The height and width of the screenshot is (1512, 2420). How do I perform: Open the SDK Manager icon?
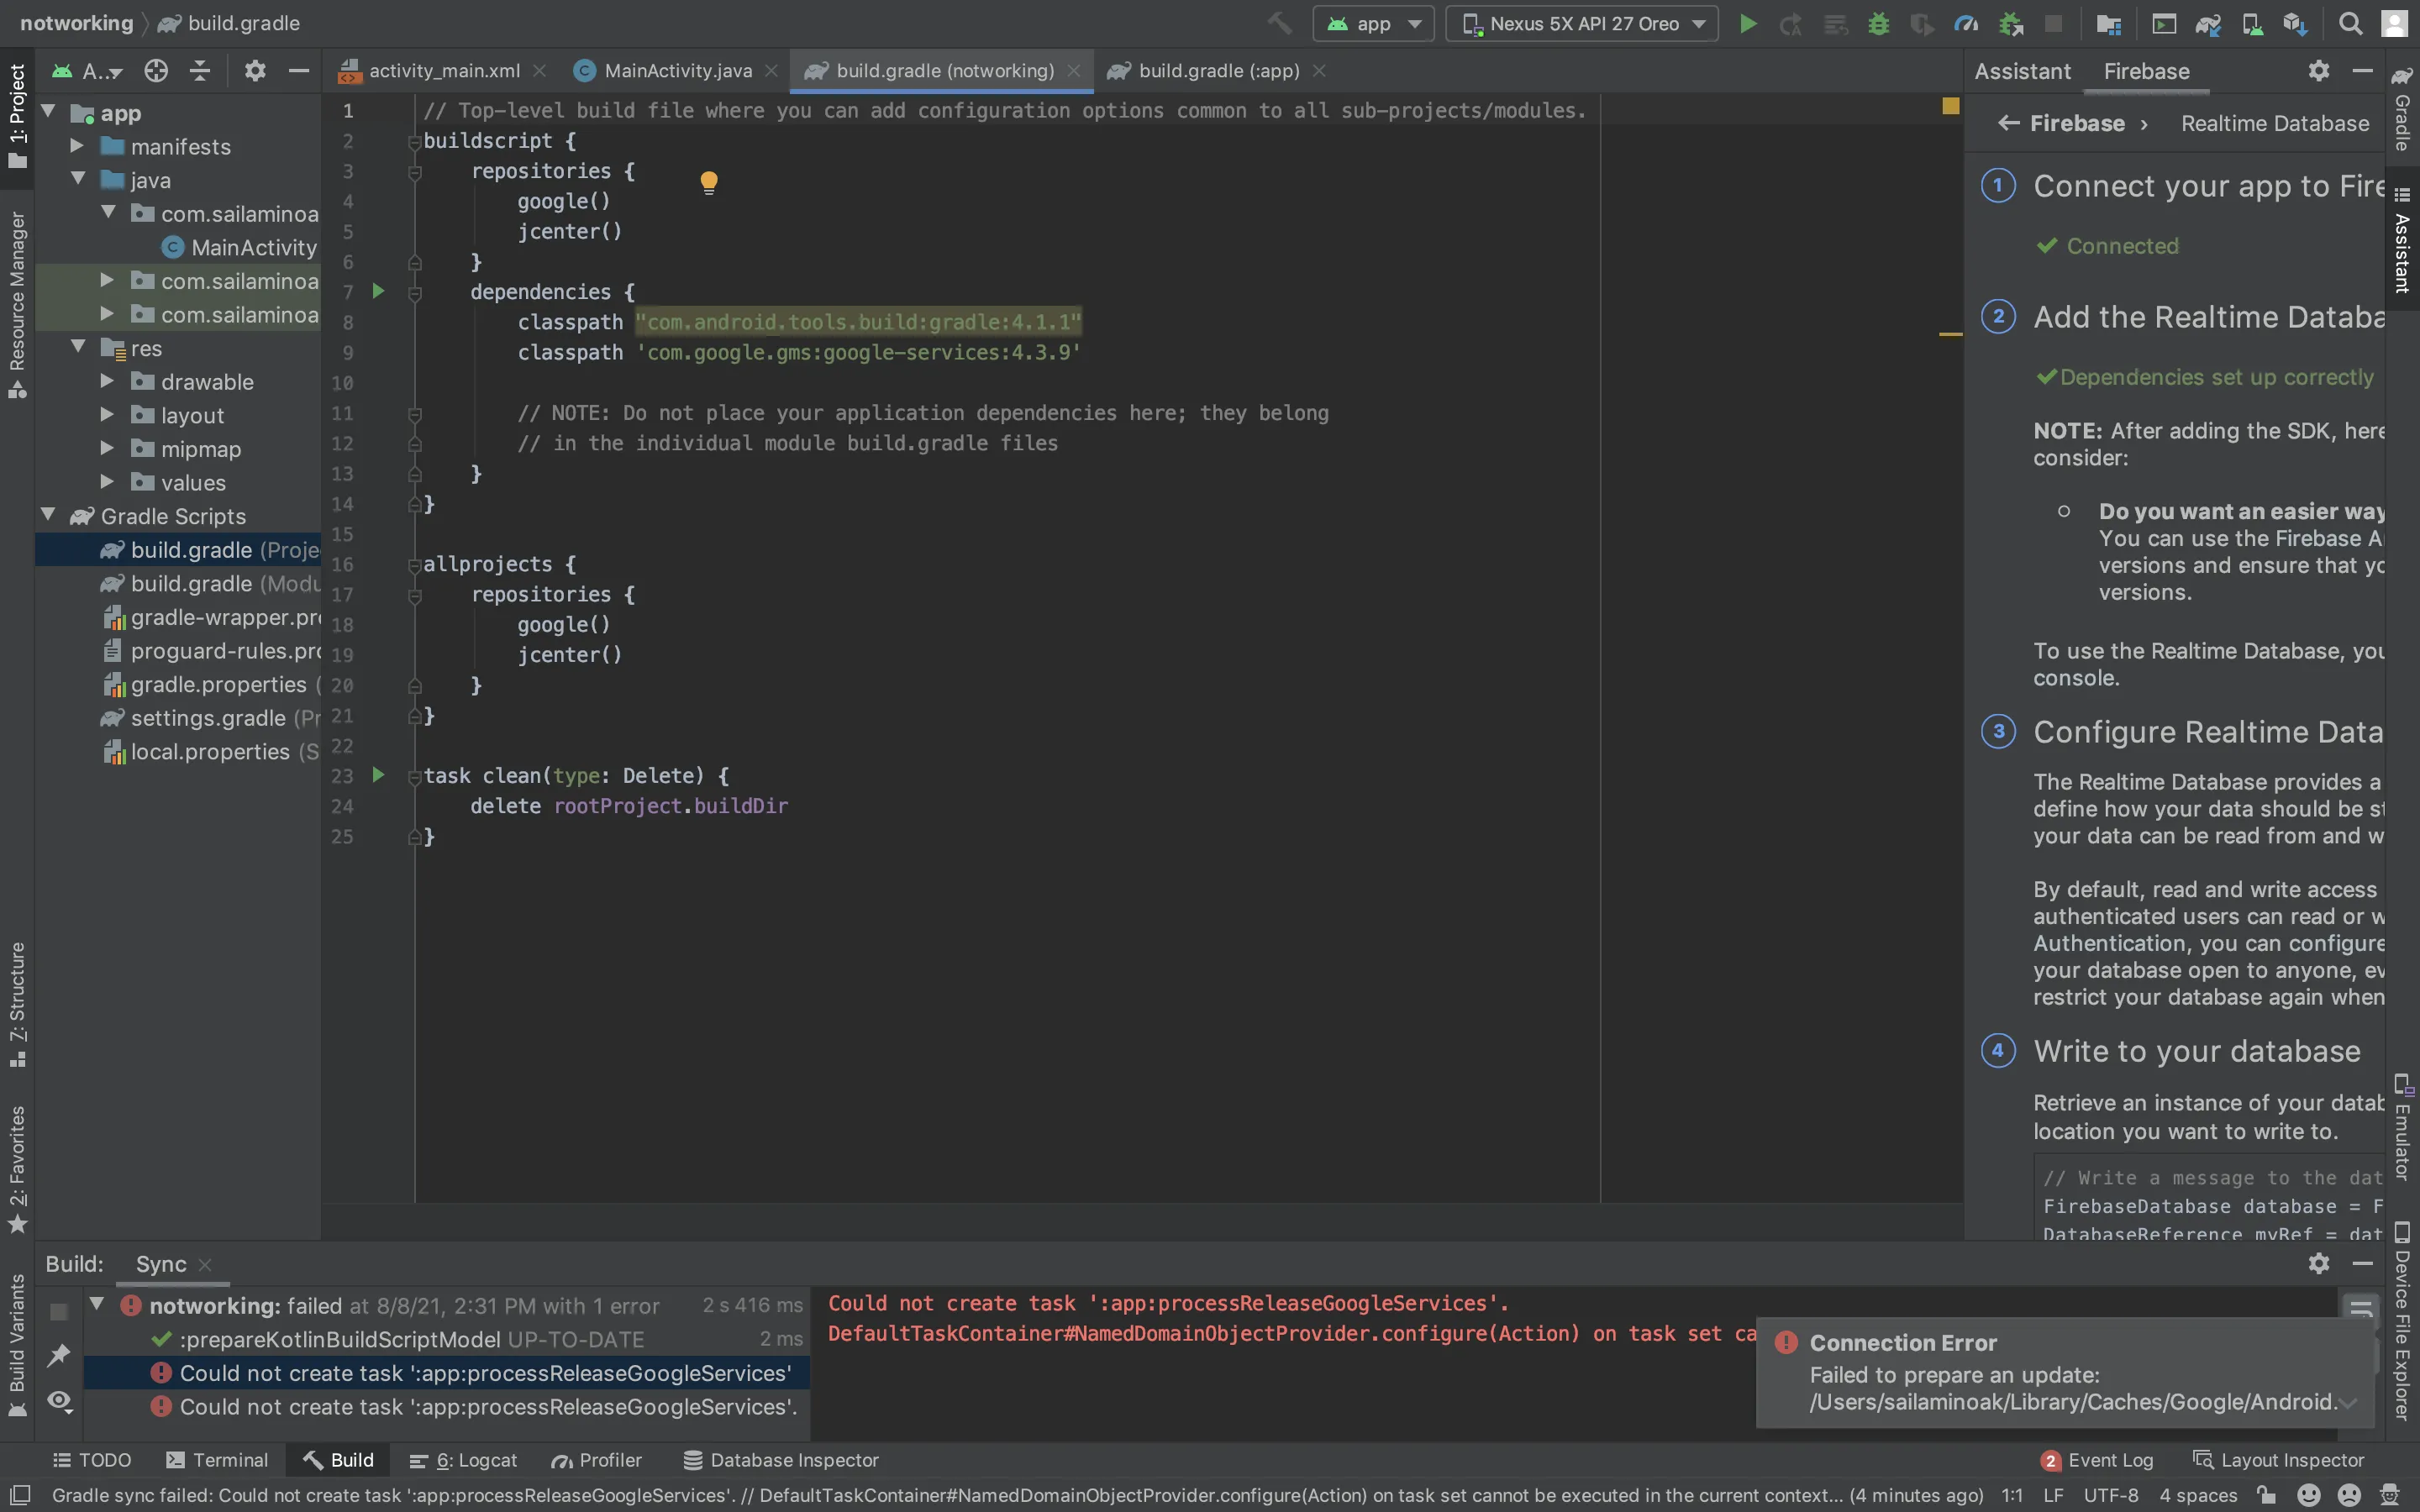click(x=2294, y=24)
